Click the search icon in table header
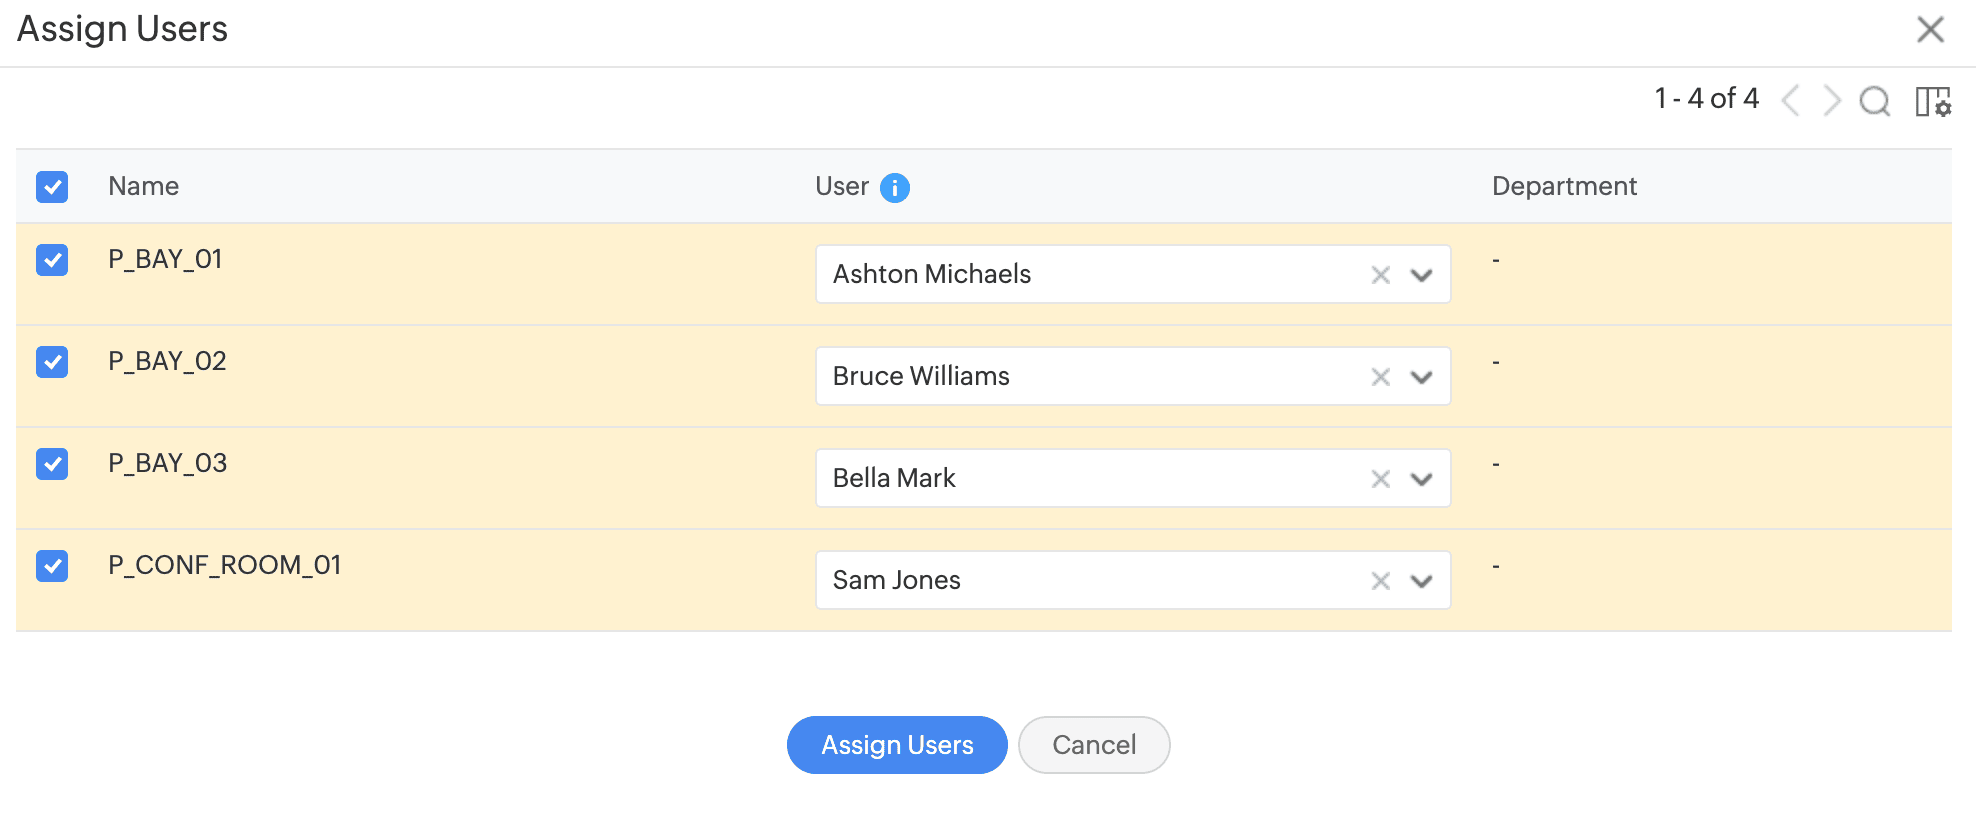1976x830 pixels. (1874, 101)
